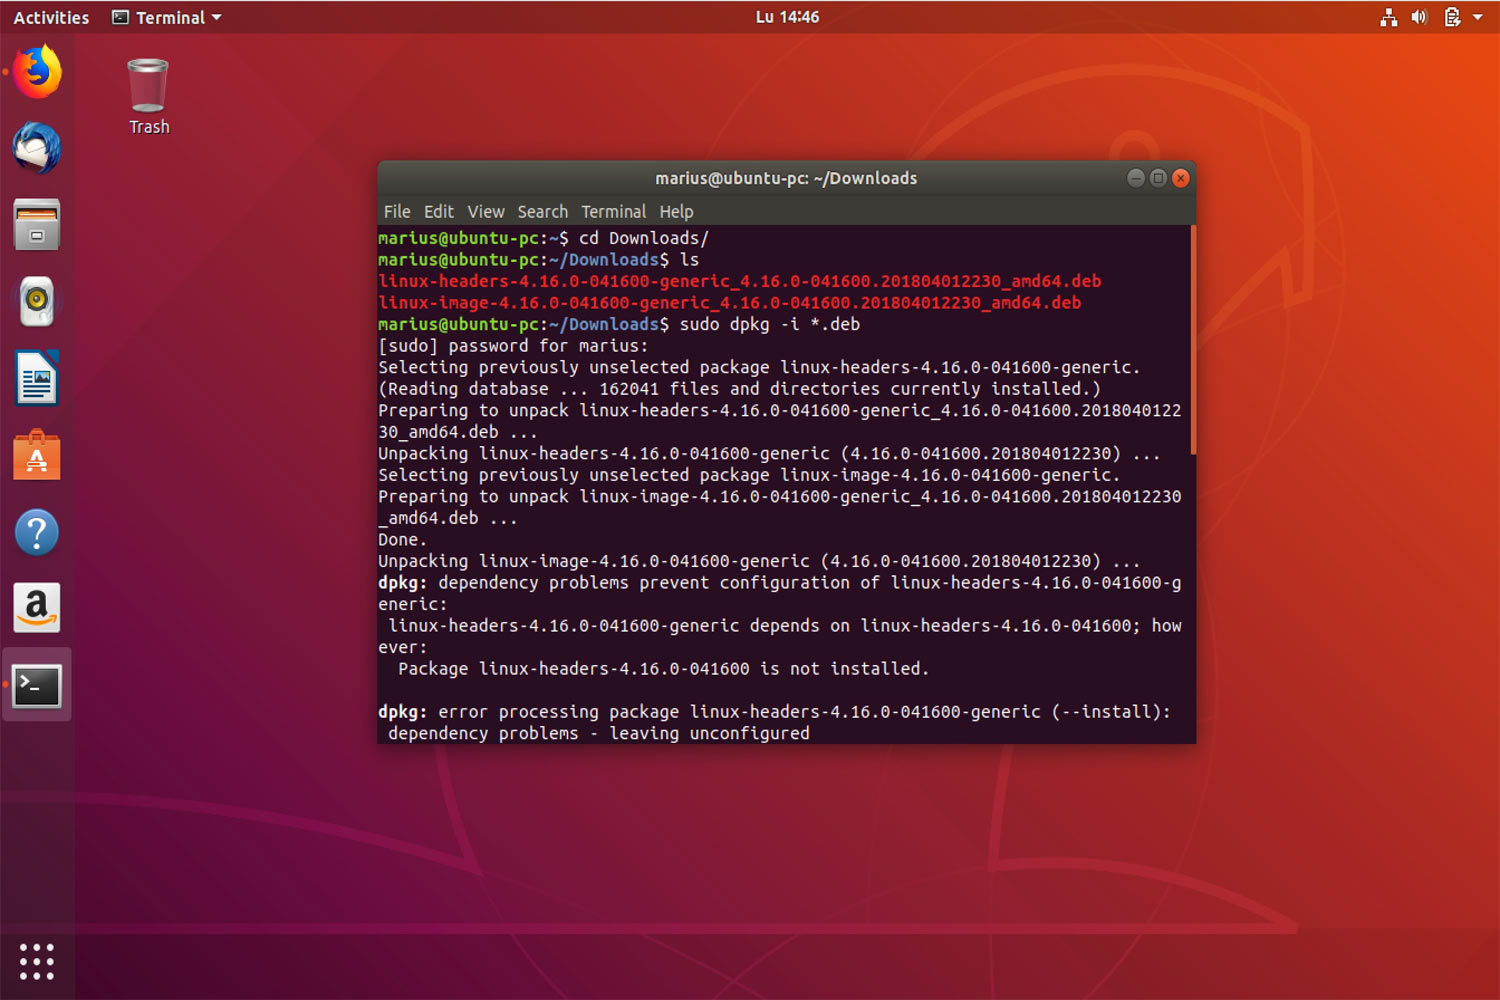Open the Trash desktop icon
Viewport: 1500px width, 1000px height.
click(x=148, y=96)
